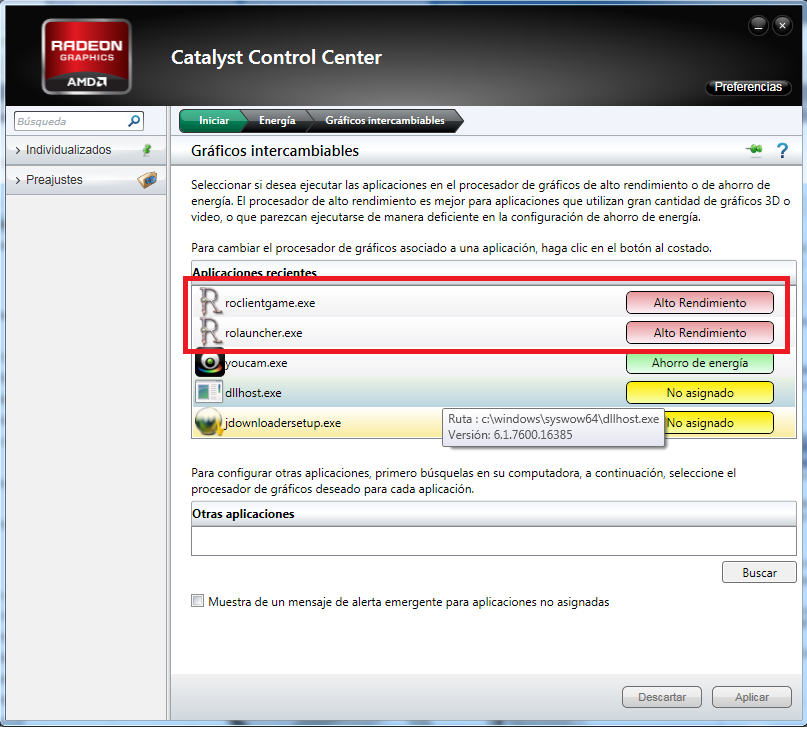Click the Descartar button
Screen dimensions: 807x729
(662, 697)
